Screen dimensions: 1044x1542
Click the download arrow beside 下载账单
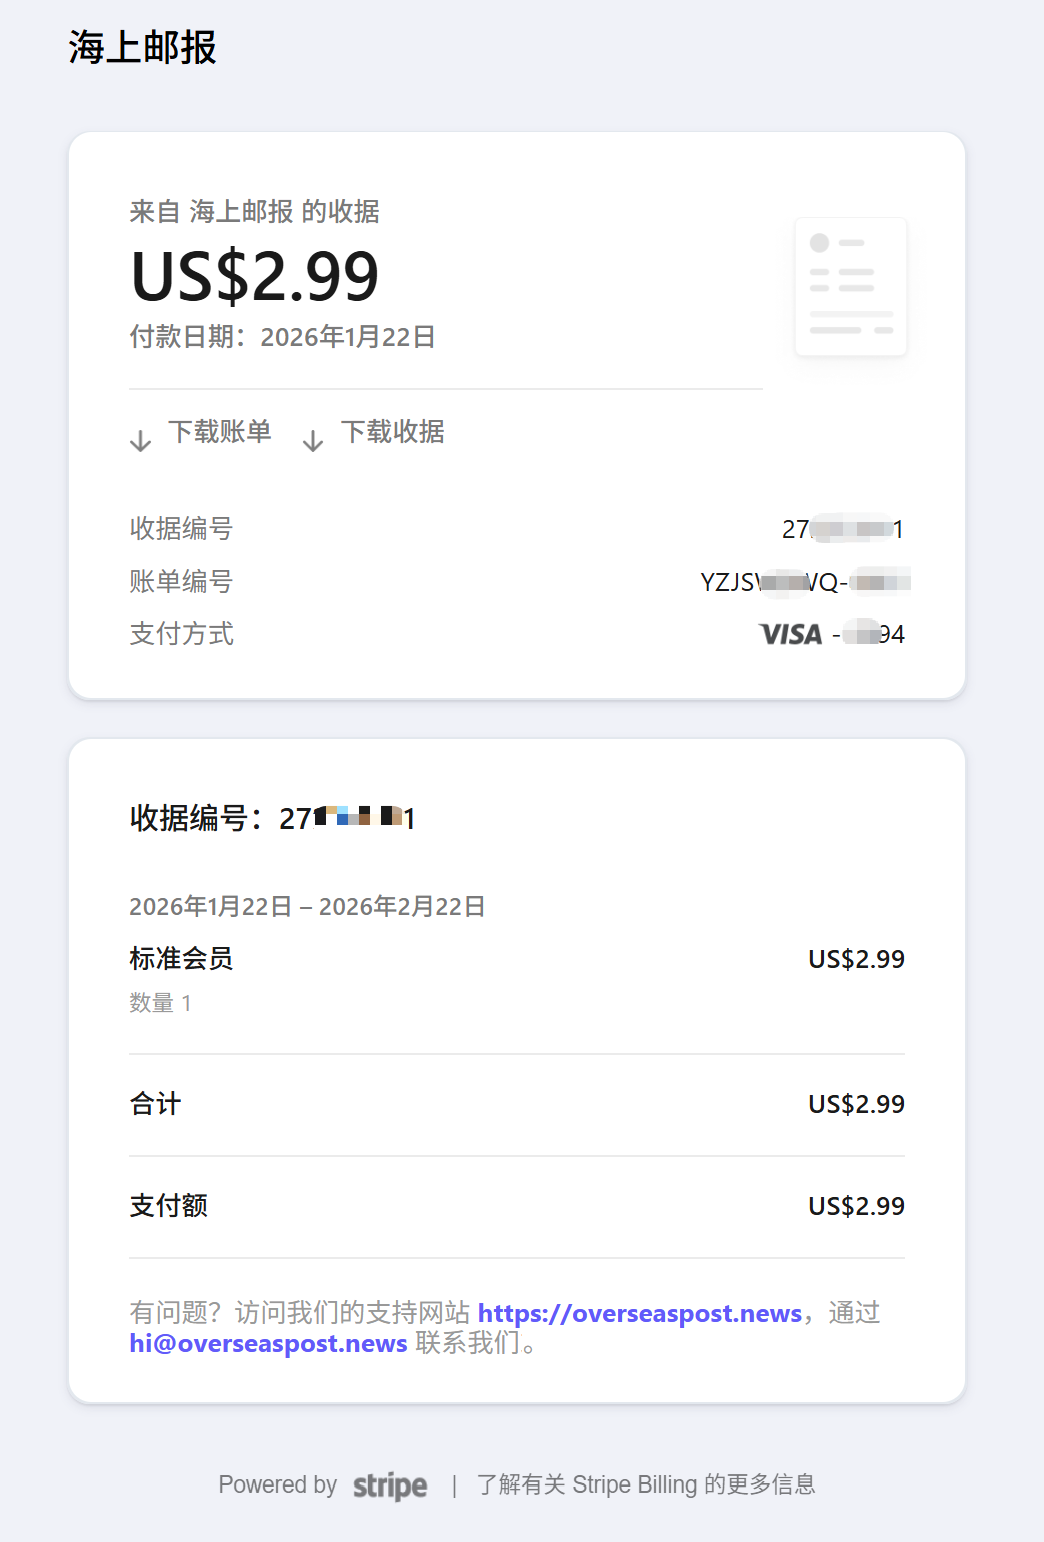click(x=141, y=440)
